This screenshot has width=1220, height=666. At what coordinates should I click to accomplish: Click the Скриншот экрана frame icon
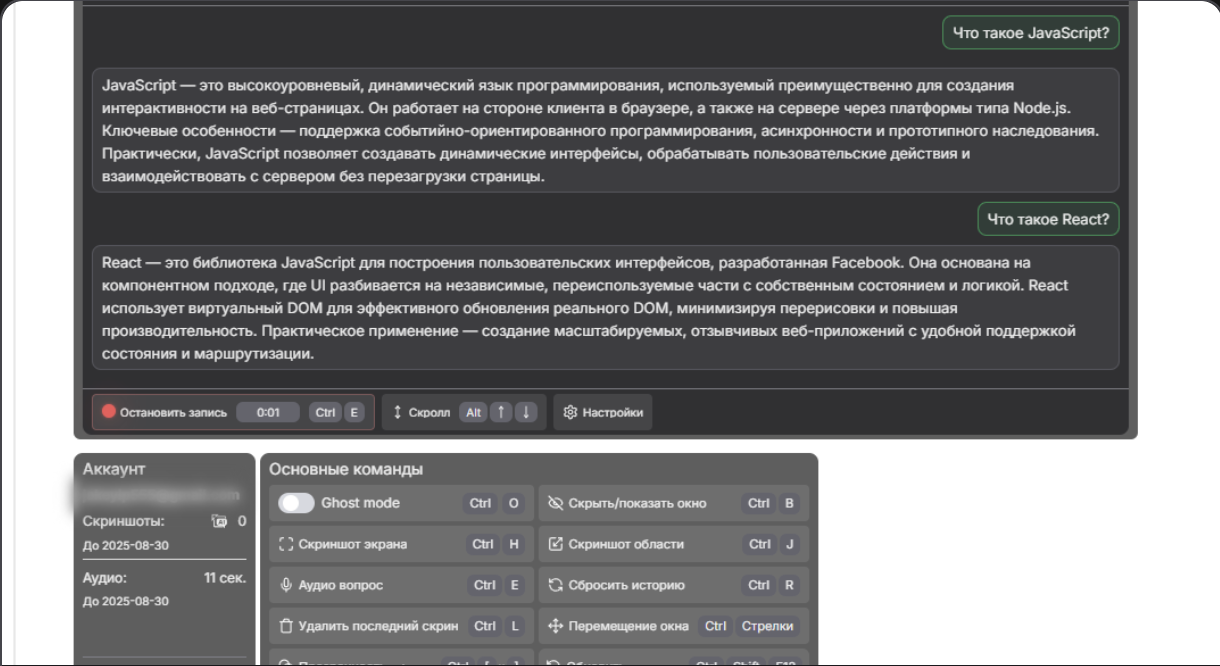(286, 544)
